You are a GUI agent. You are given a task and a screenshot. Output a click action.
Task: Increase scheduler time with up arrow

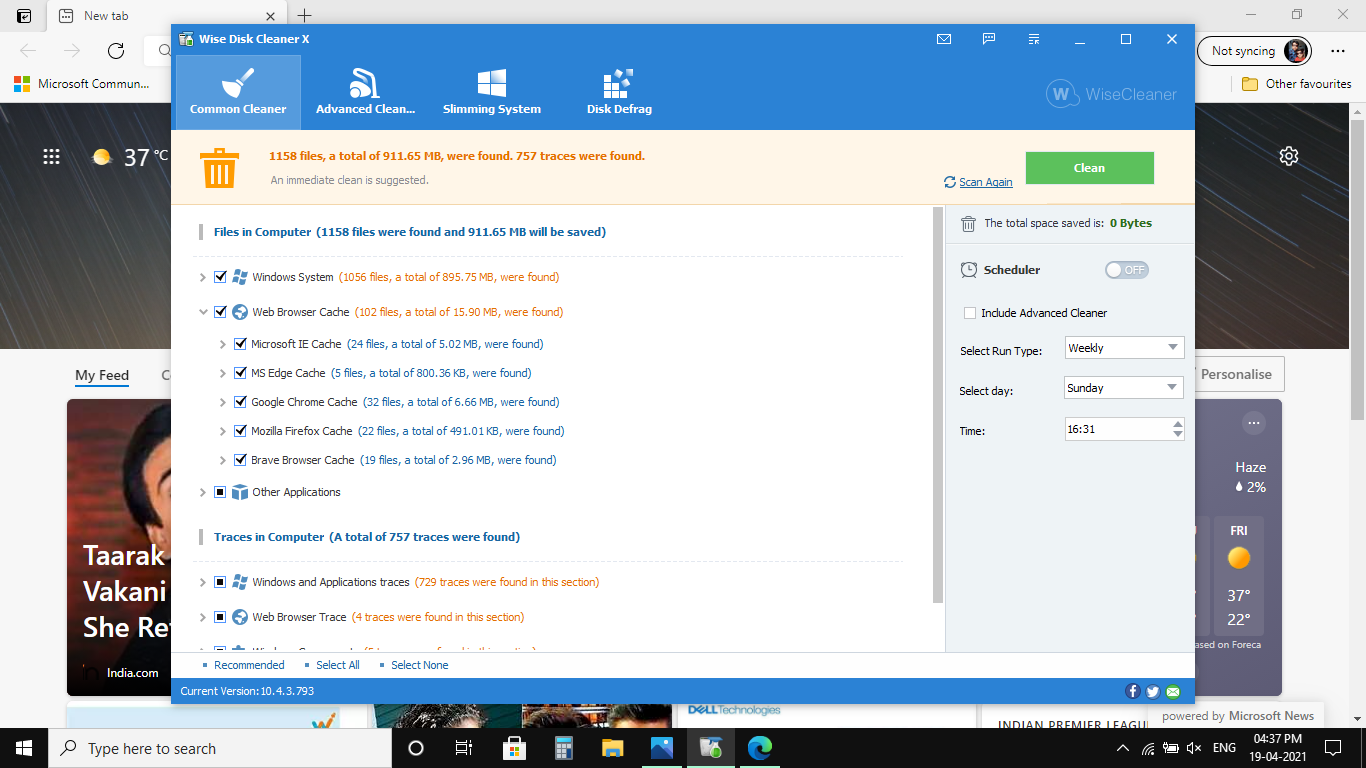pos(1178,424)
